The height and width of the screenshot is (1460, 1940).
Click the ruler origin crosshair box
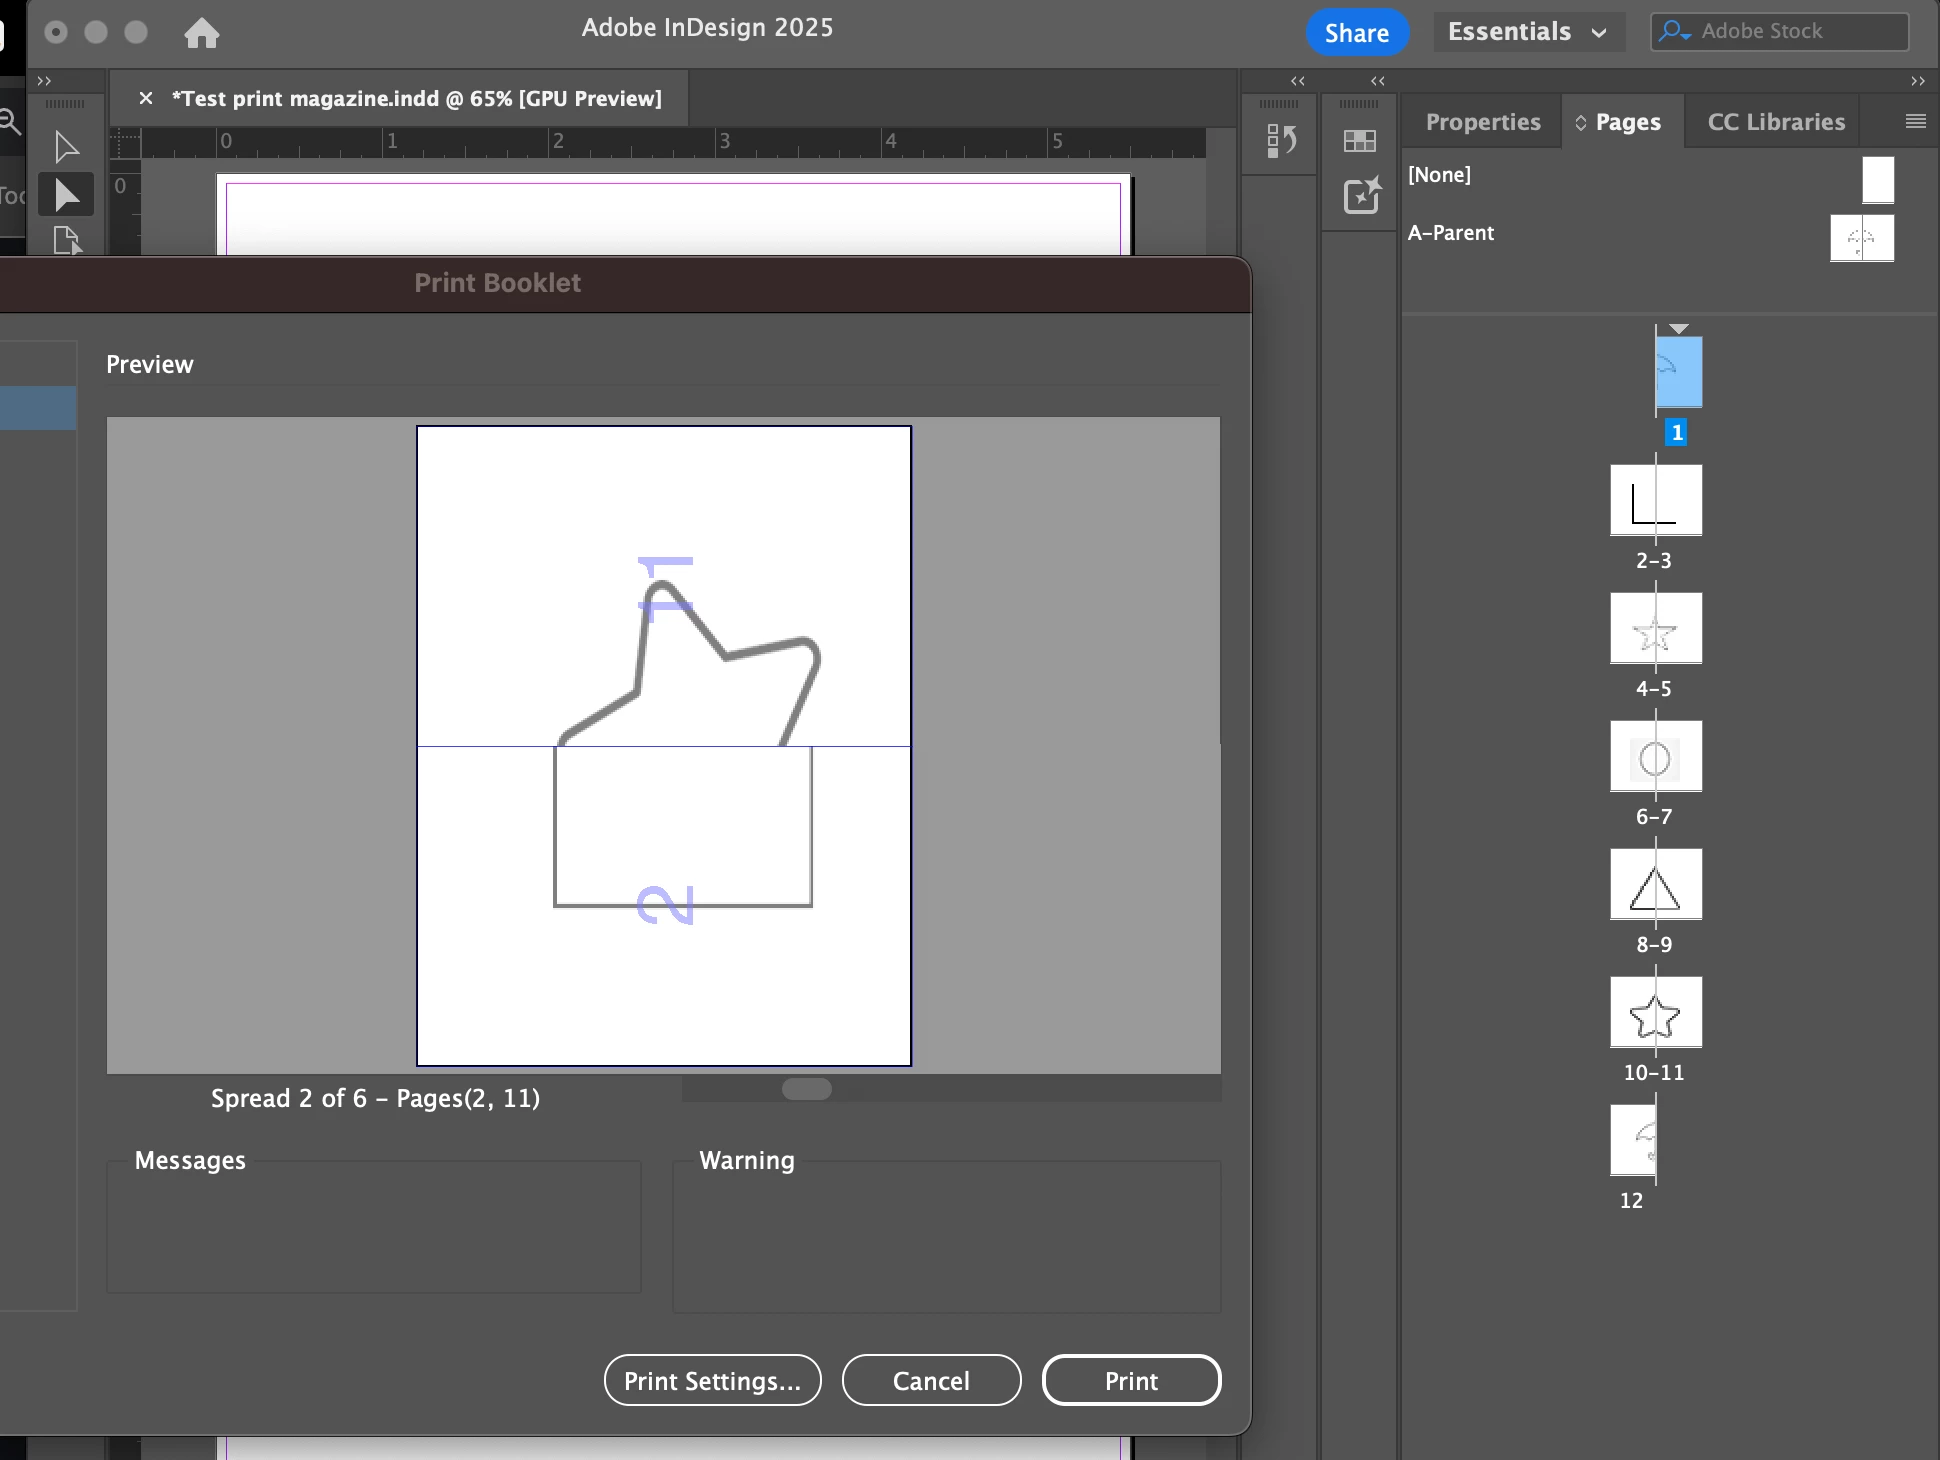(124, 143)
